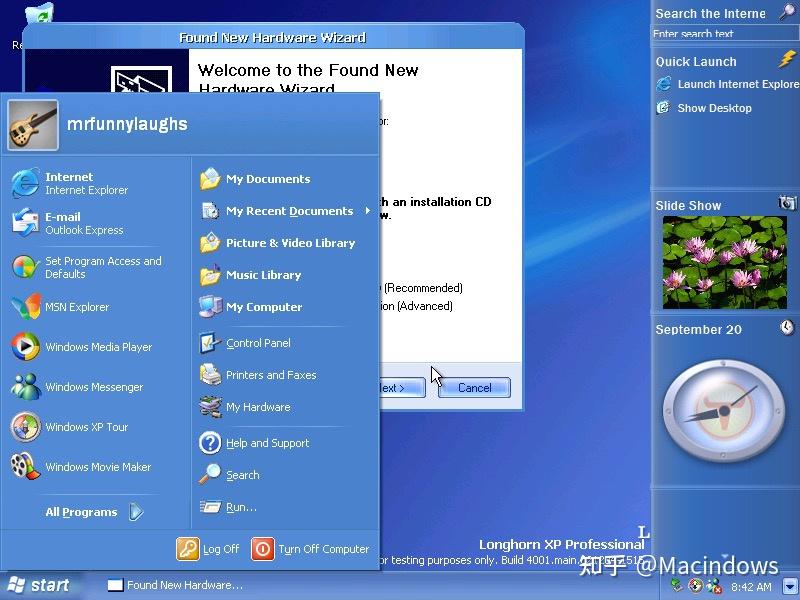Click the Start button

(x=40, y=585)
